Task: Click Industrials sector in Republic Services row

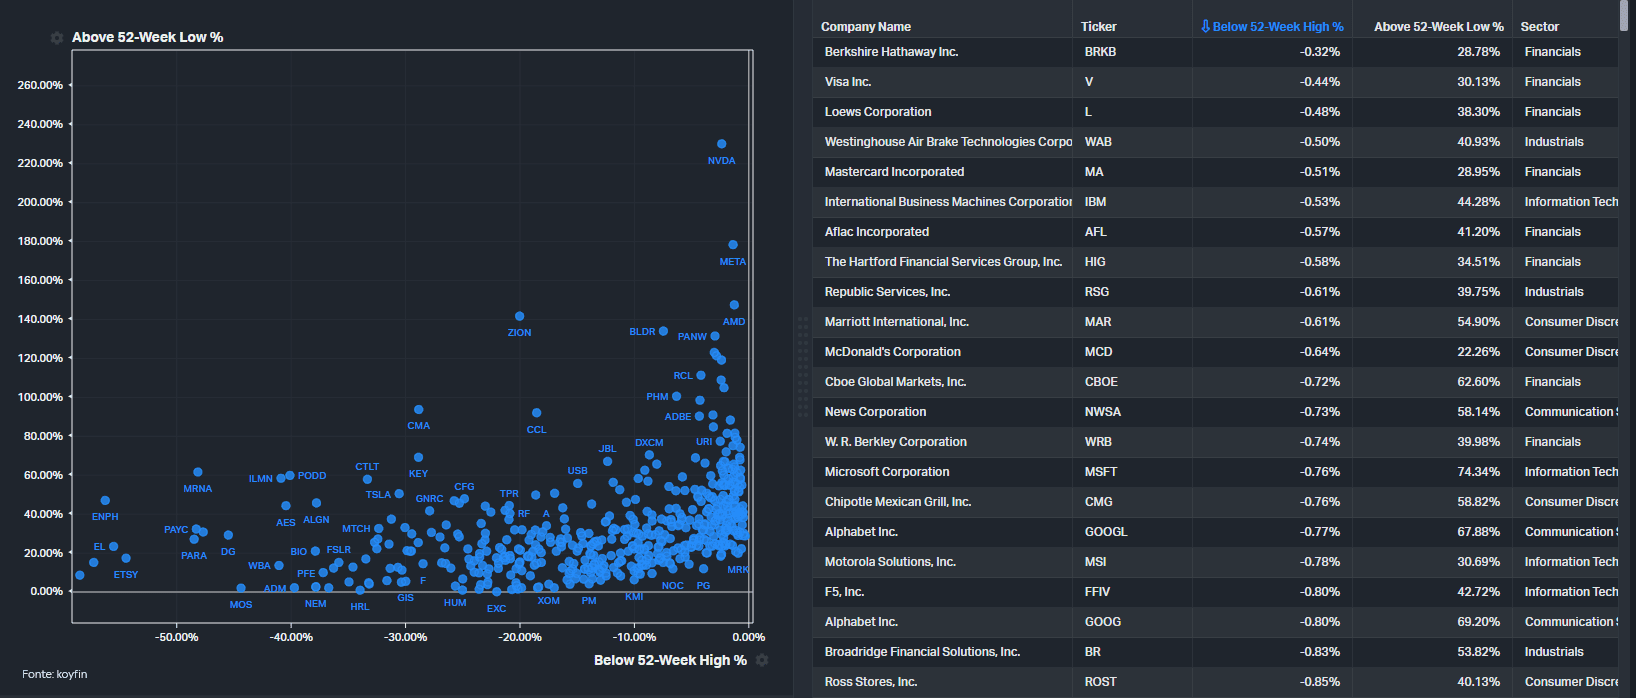Action: coord(1554,292)
